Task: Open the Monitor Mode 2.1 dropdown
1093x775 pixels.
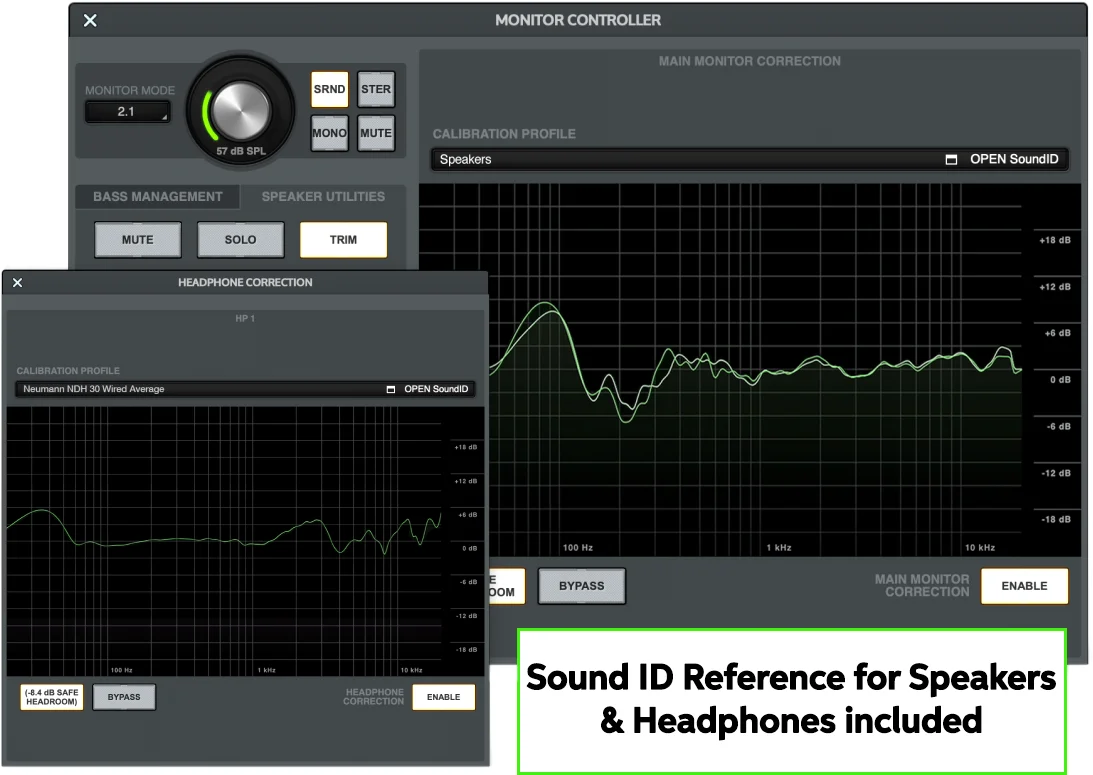Action: tap(127, 112)
